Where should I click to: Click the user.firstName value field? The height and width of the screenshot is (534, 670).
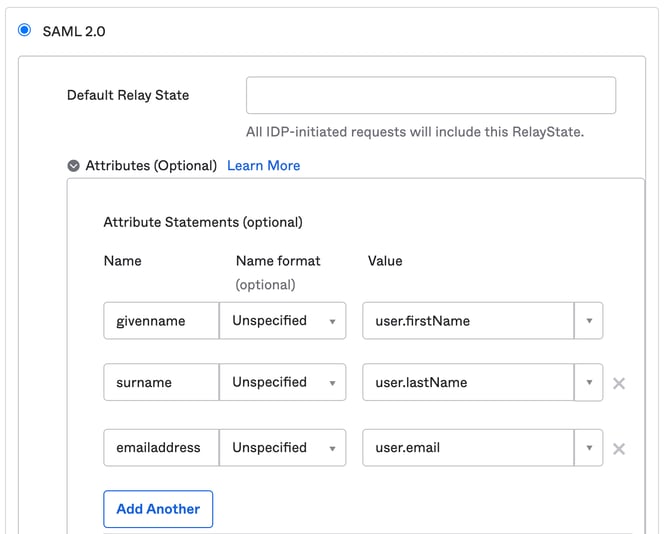pyautogui.click(x=467, y=321)
